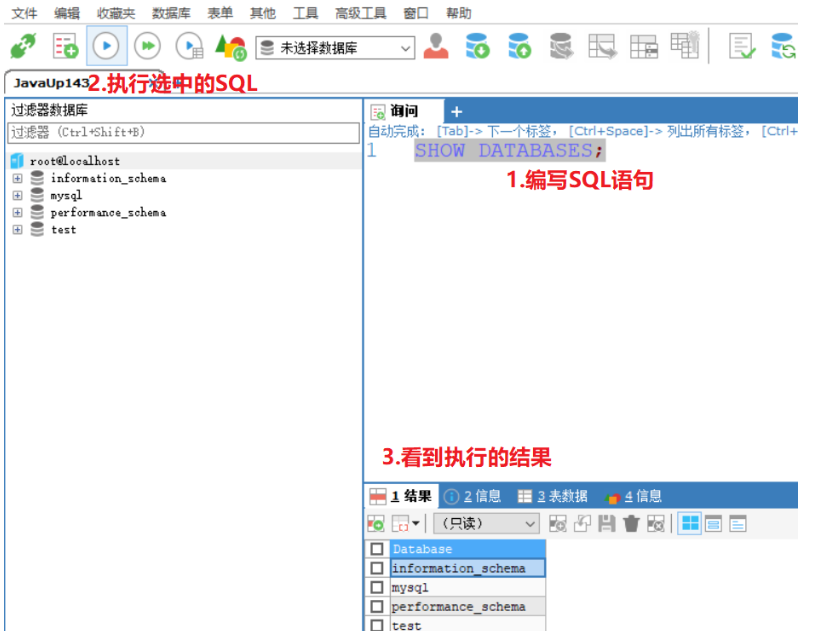Click duplicate row icon in results toolbar
The image size is (815, 631).
(582, 523)
